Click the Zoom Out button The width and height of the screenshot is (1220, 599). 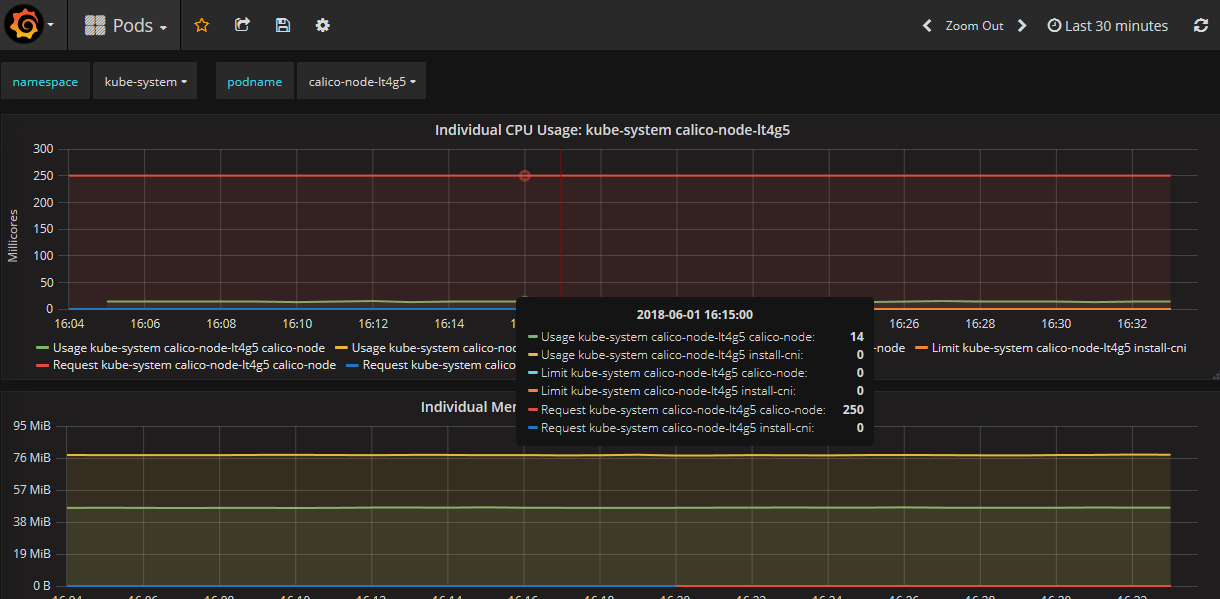[974, 26]
